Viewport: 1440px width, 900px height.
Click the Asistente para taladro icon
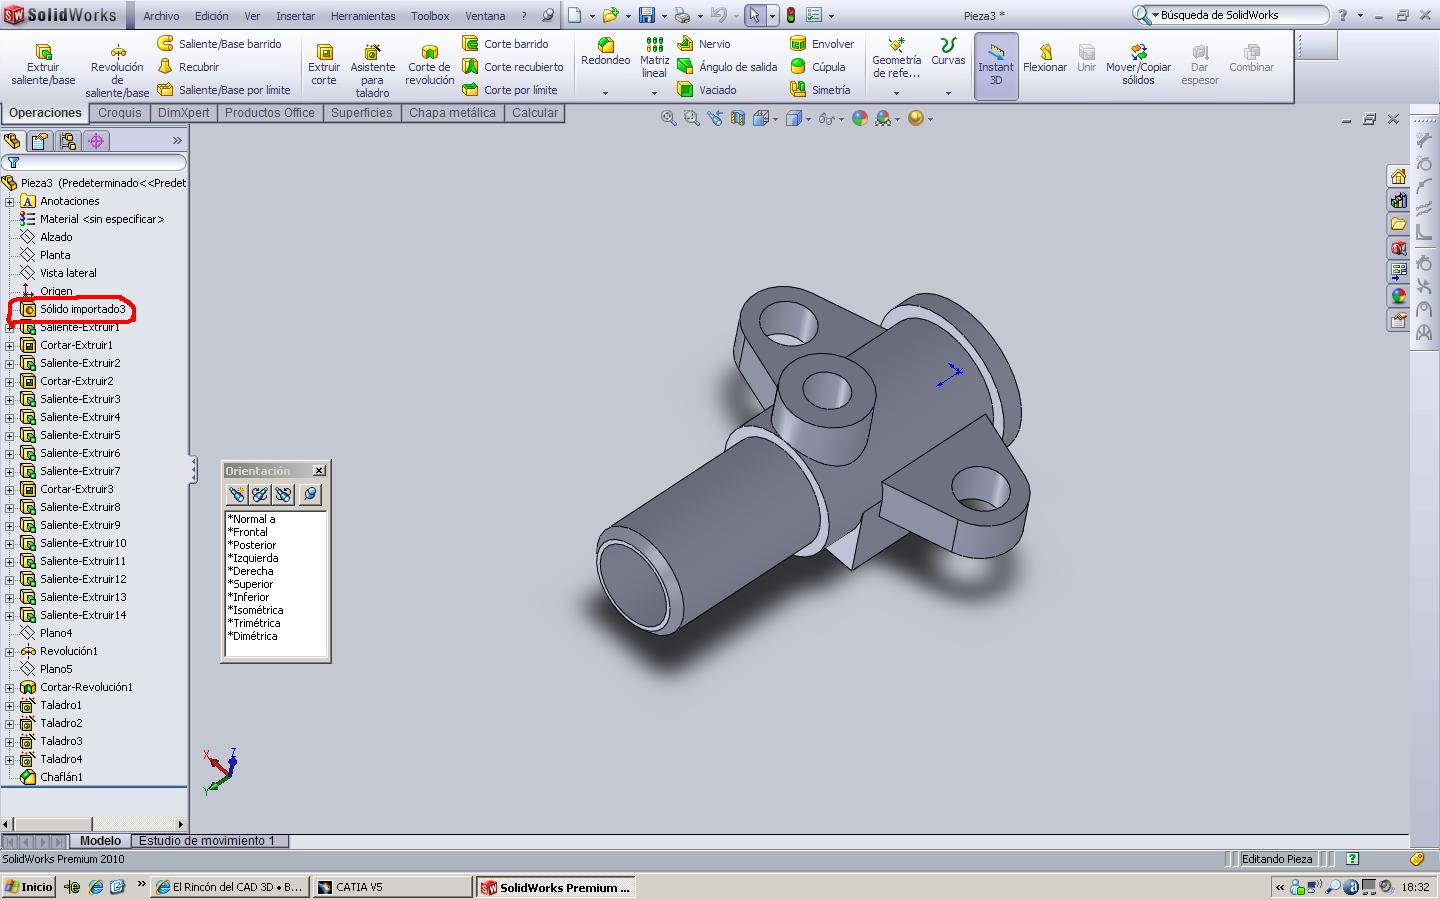[372, 64]
